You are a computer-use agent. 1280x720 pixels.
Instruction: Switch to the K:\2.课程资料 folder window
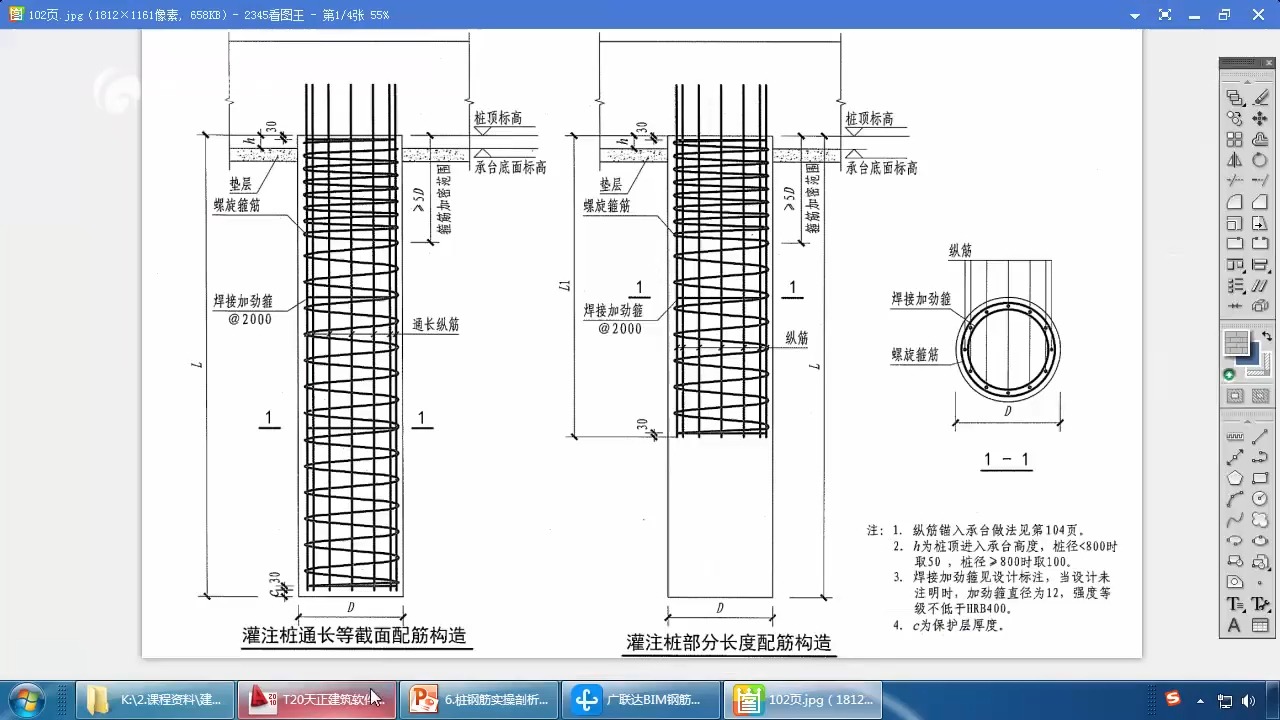coord(155,700)
